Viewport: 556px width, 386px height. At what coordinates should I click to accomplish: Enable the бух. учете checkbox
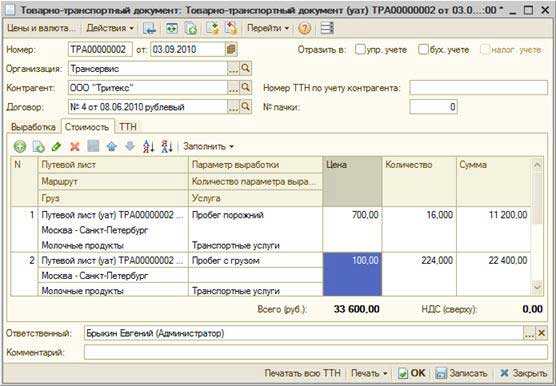pos(423,50)
